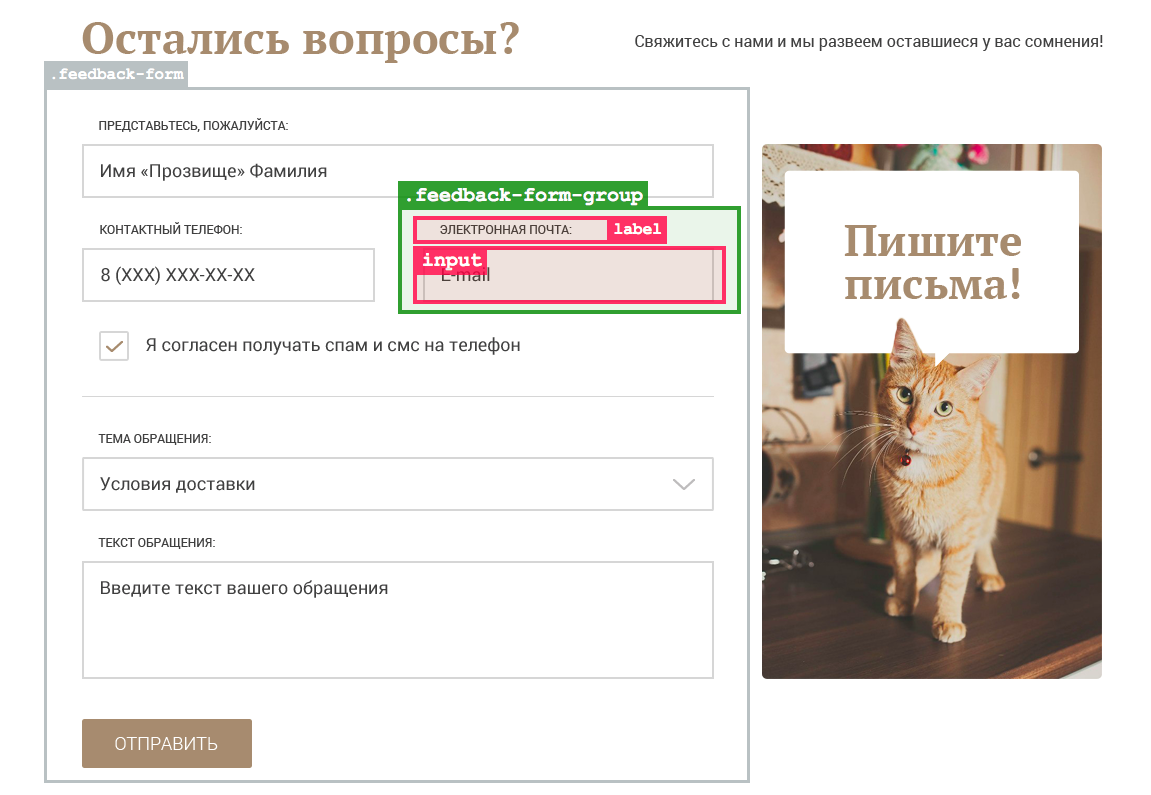Click the pink 'input' annotation tag

pos(452,260)
